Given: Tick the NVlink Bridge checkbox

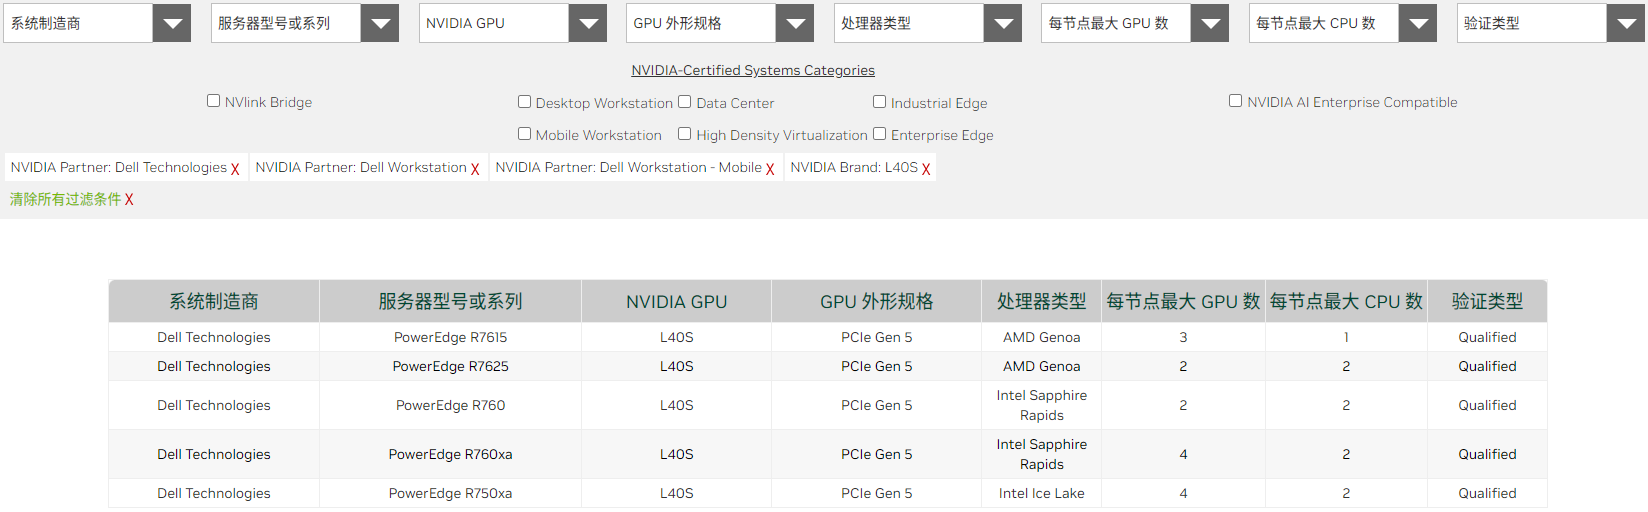Looking at the screenshot, I should point(213,100).
